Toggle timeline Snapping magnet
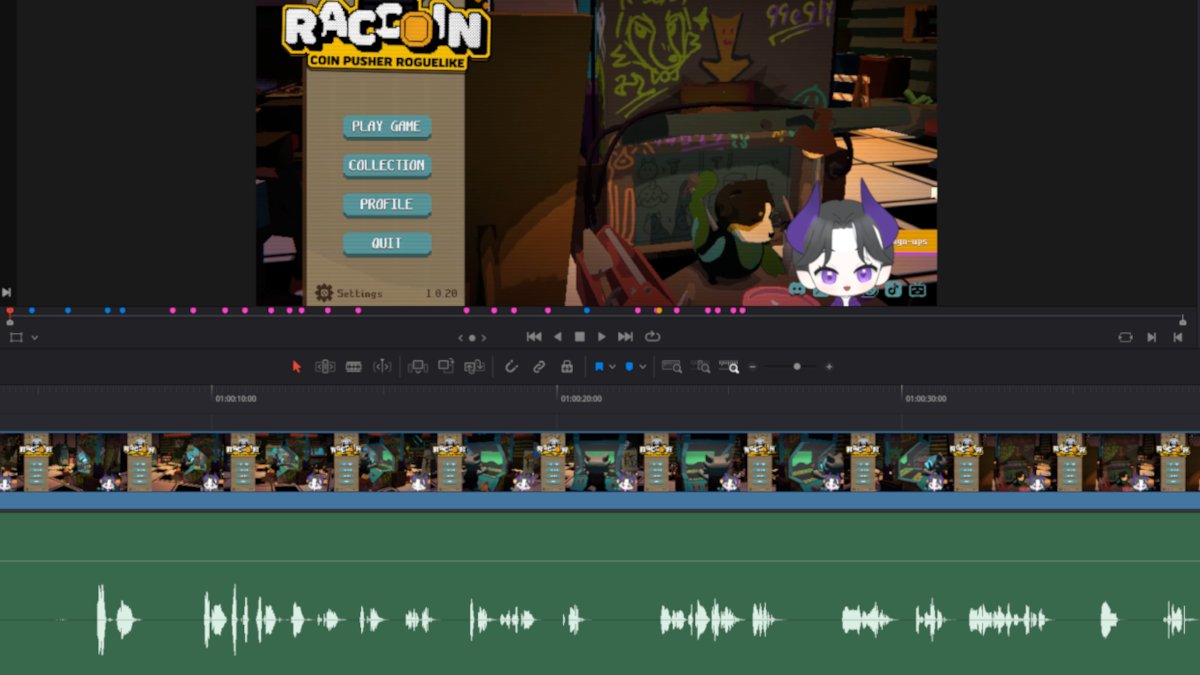Viewport: 1200px width, 675px height. point(511,367)
